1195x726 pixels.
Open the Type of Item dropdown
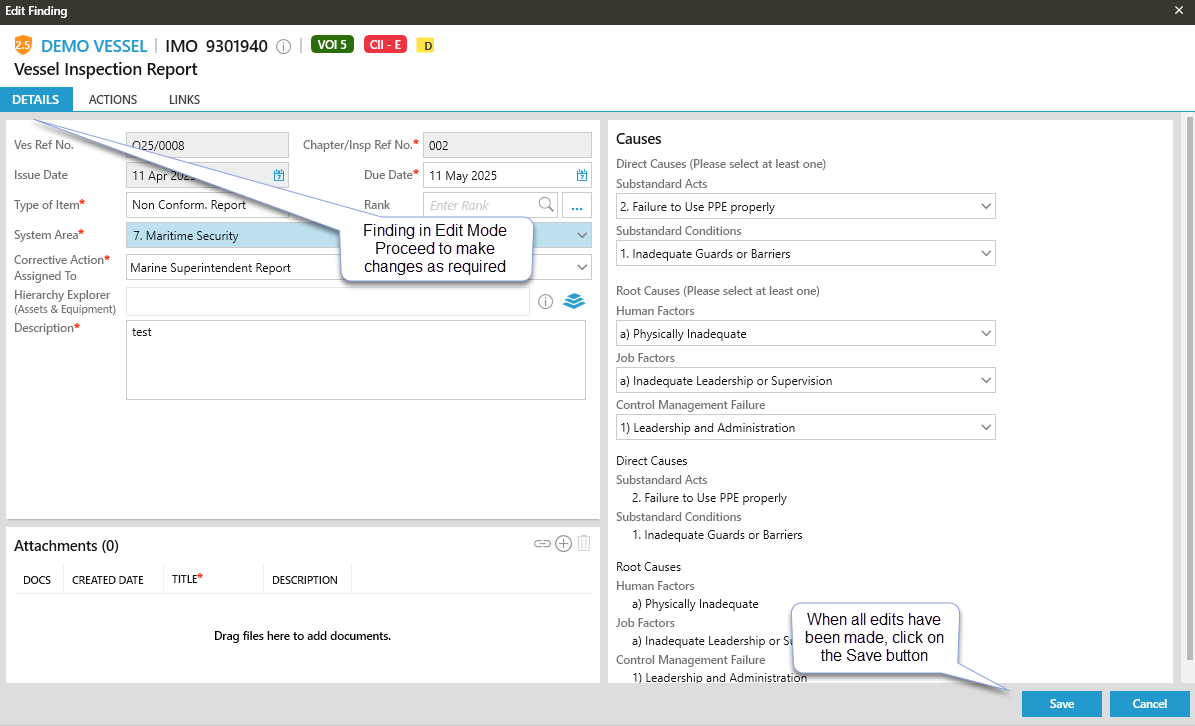[207, 205]
